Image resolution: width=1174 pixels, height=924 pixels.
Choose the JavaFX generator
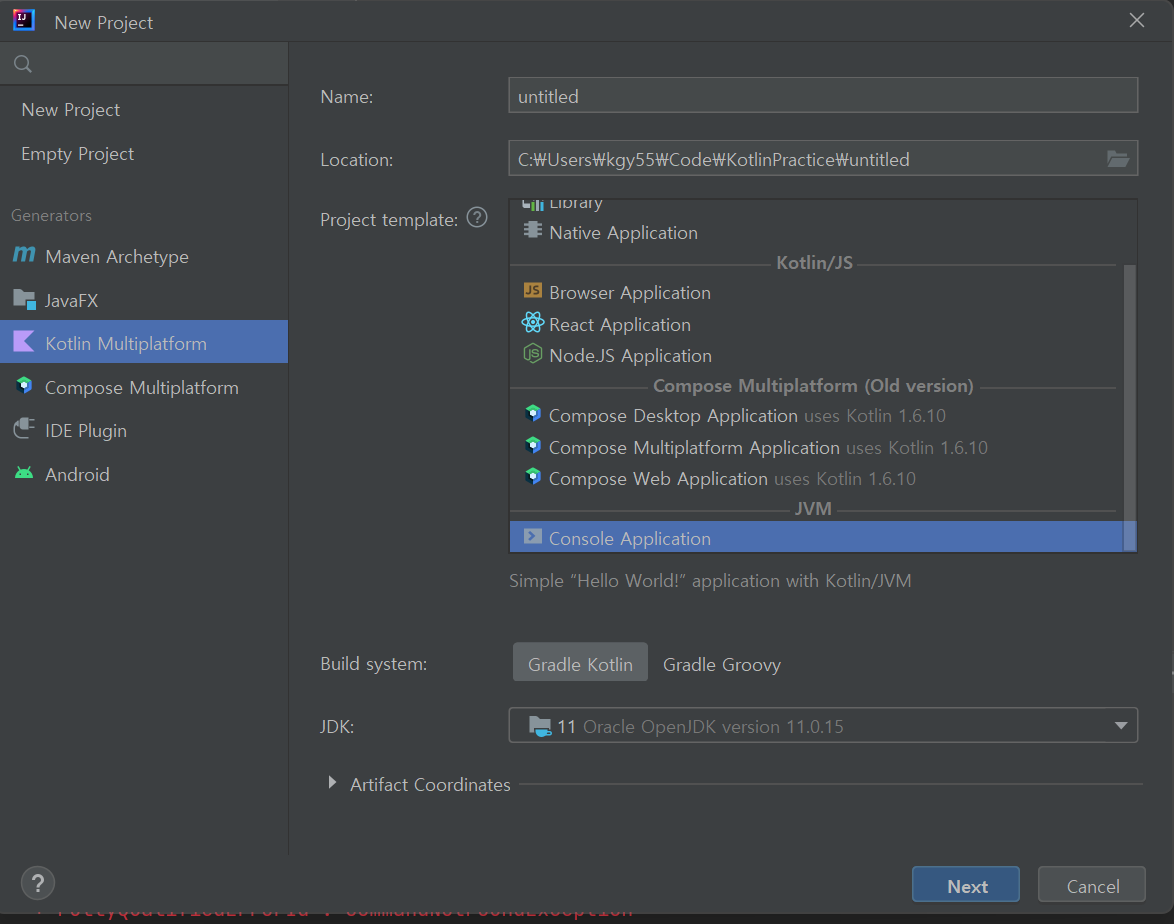pos(144,300)
